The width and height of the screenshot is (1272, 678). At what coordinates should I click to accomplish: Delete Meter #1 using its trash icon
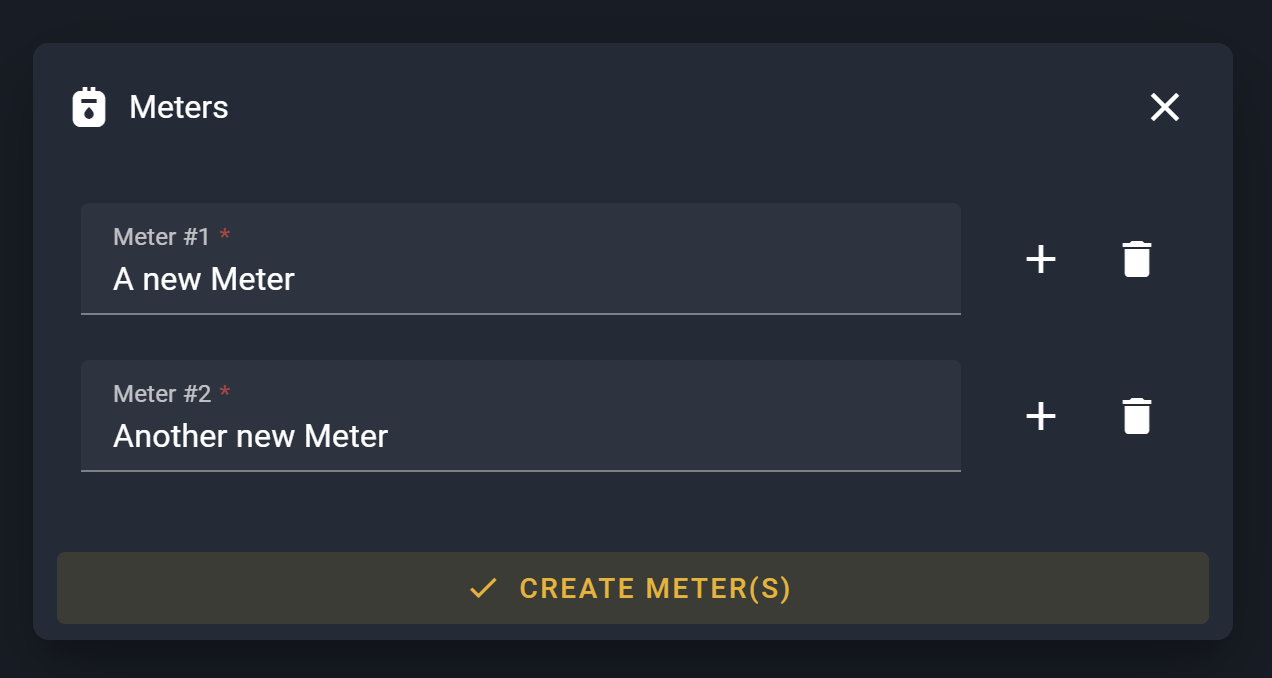pyautogui.click(x=1137, y=259)
